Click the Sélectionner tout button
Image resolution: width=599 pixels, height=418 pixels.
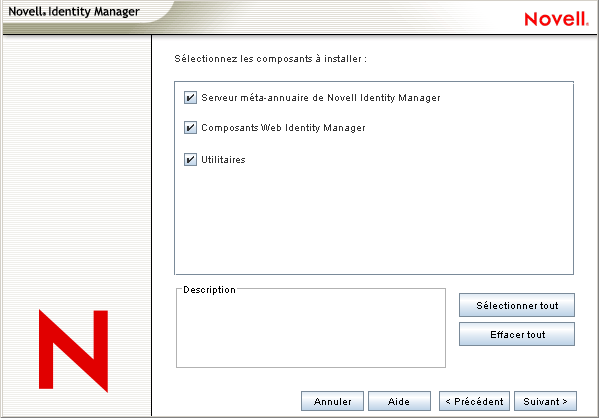tap(516, 305)
